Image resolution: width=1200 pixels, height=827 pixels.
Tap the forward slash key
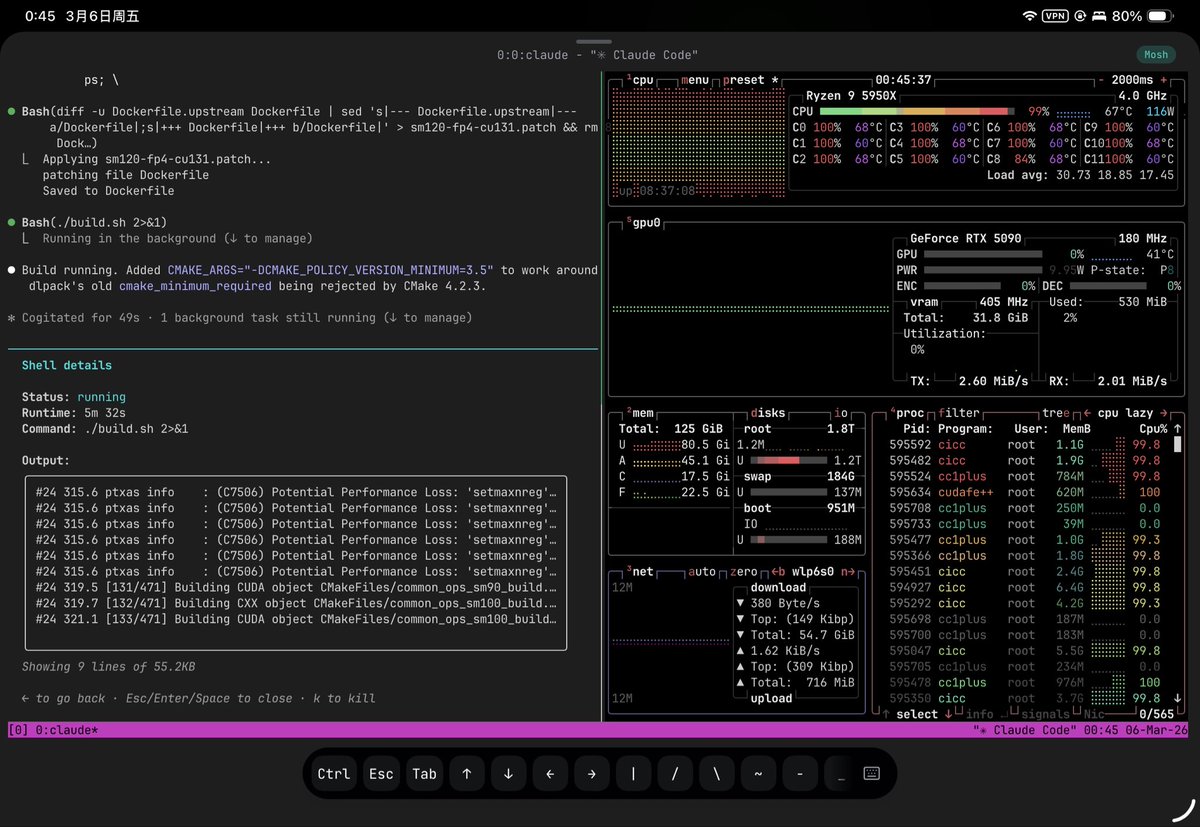(x=675, y=773)
